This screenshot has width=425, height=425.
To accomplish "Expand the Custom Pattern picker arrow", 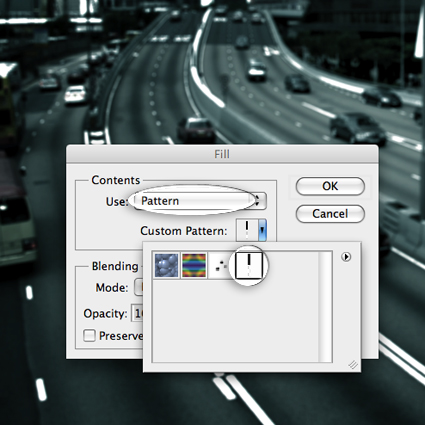I will [x=263, y=230].
